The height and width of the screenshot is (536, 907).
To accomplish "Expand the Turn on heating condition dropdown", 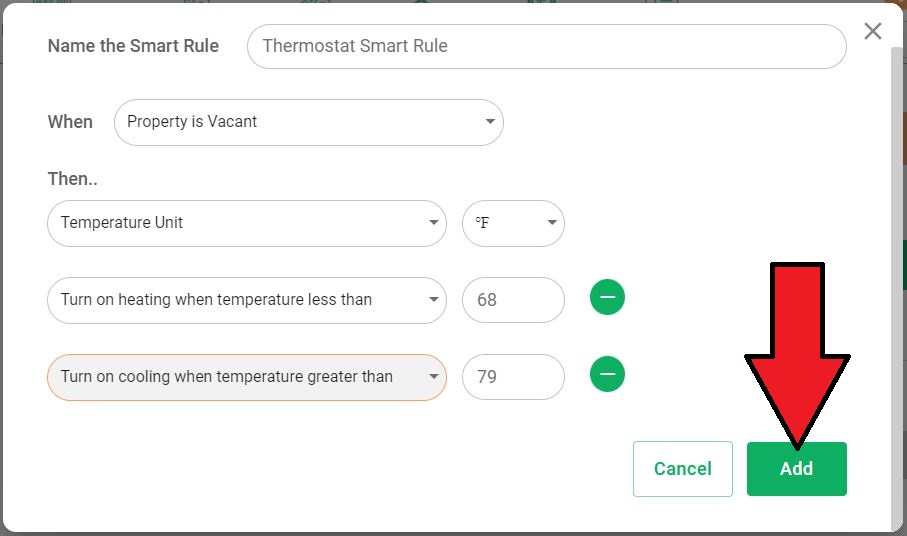I will pyautogui.click(x=247, y=300).
